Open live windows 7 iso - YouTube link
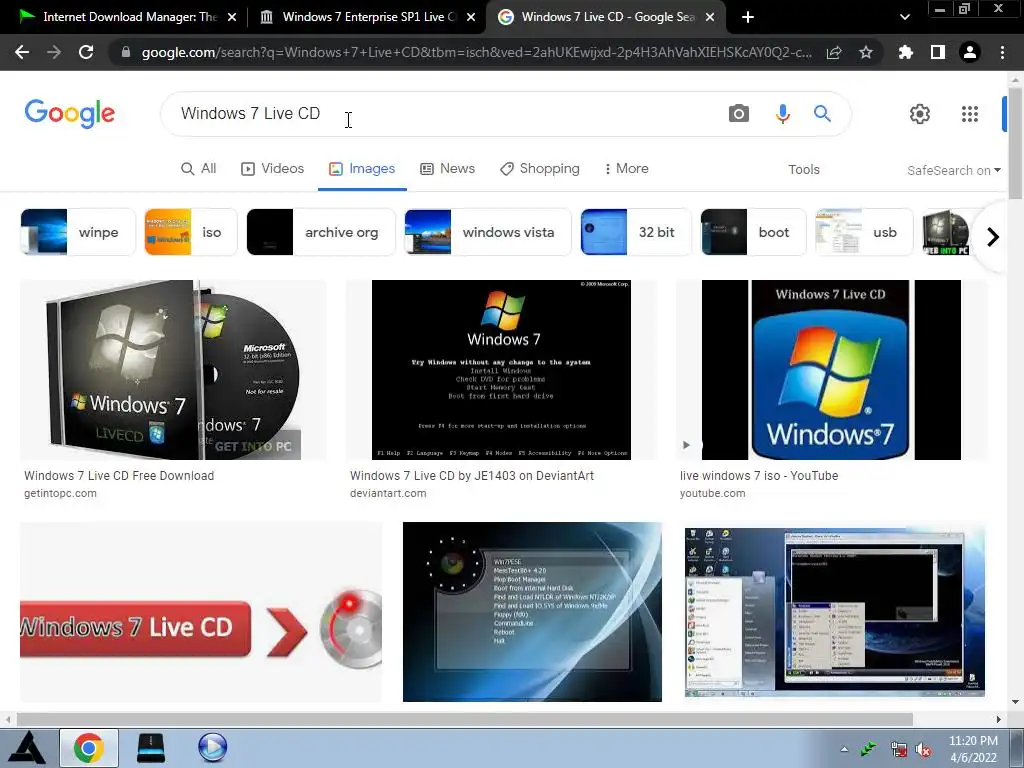Screen dimensions: 1024x768 tap(759, 476)
